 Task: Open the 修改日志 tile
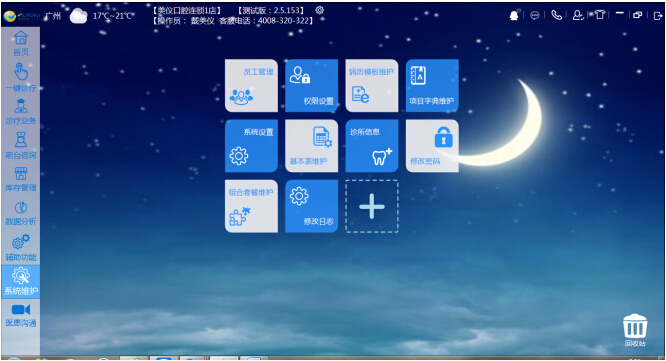(312, 206)
